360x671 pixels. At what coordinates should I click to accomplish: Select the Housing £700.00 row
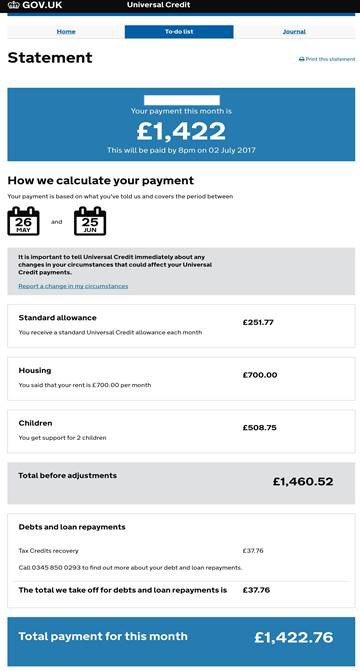(x=181, y=379)
